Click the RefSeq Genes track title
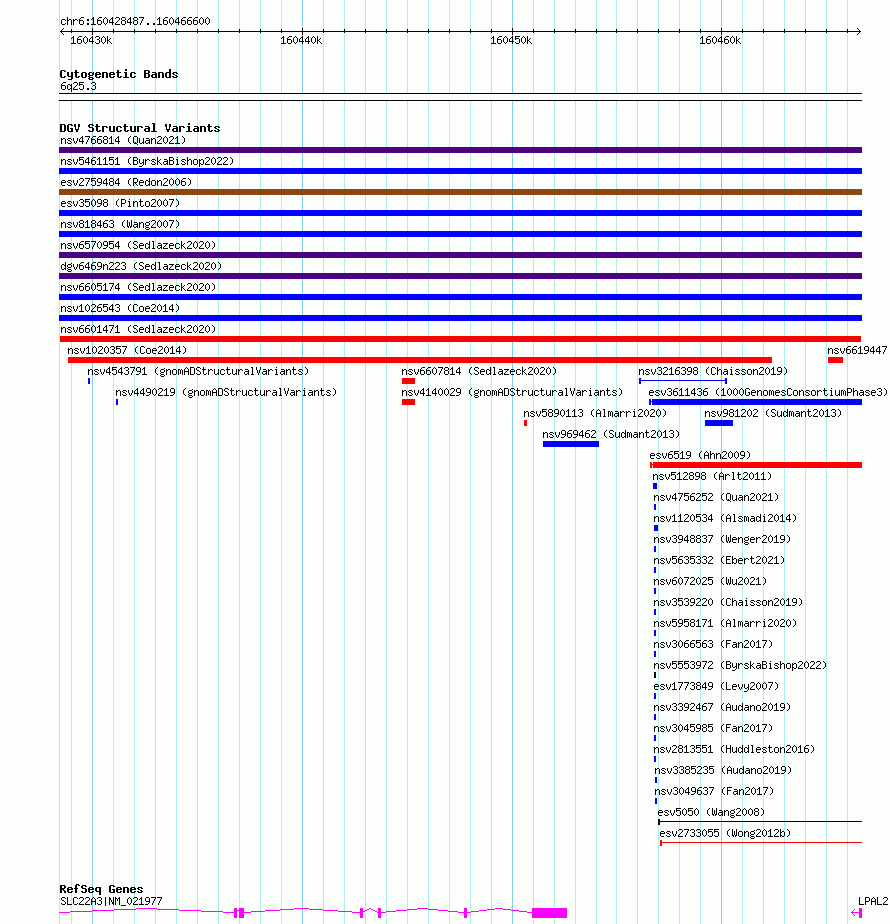 (x=101, y=889)
